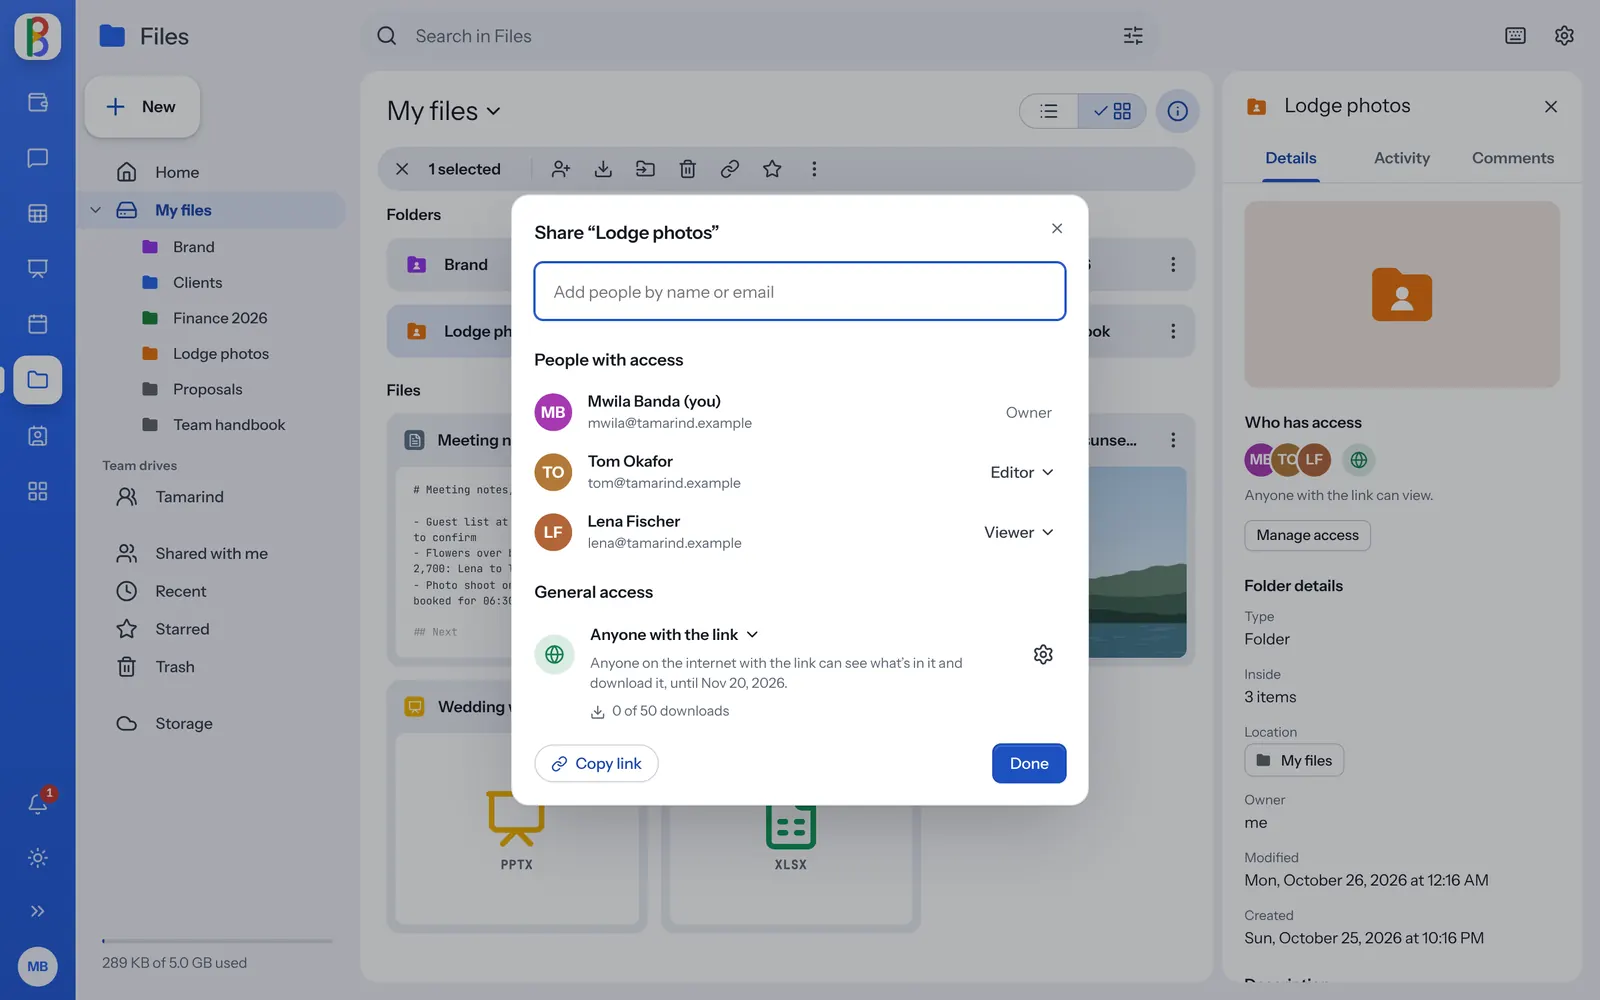The width and height of the screenshot is (1600, 1000).
Task: Click the move-to-folder icon in toolbar
Action: (645, 169)
